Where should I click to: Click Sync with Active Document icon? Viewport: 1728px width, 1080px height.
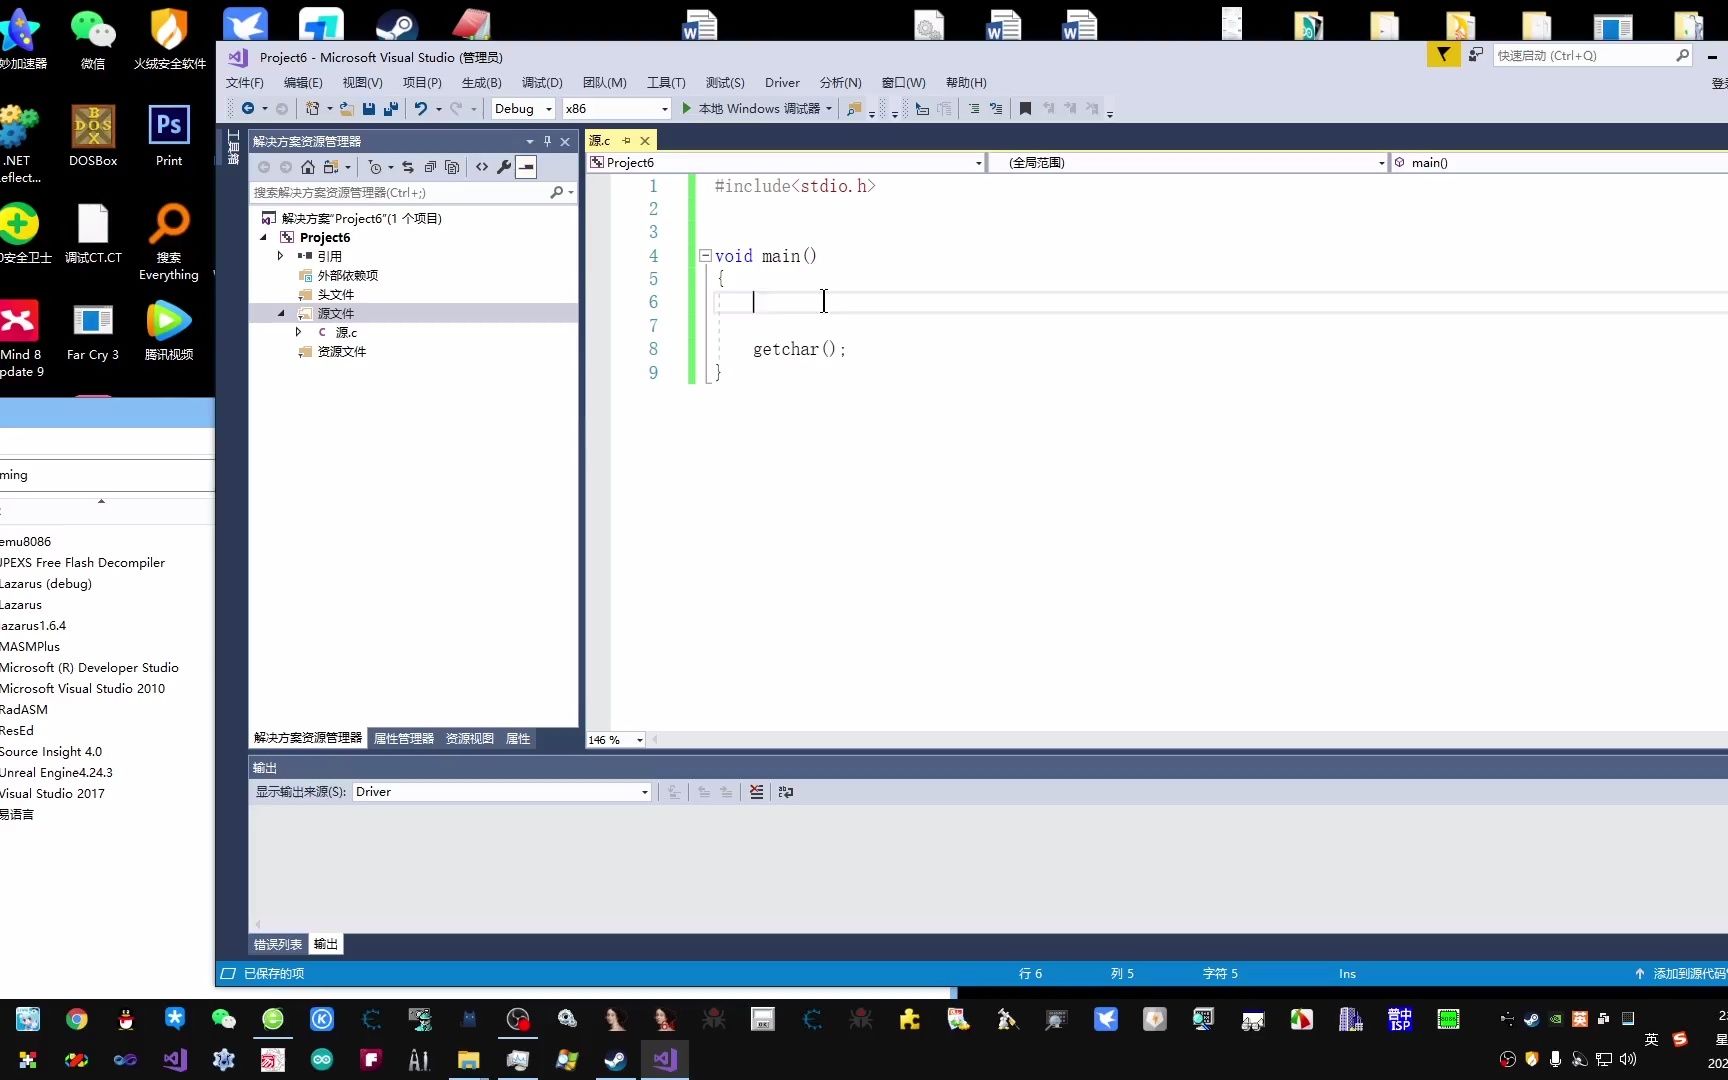click(x=408, y=167)
